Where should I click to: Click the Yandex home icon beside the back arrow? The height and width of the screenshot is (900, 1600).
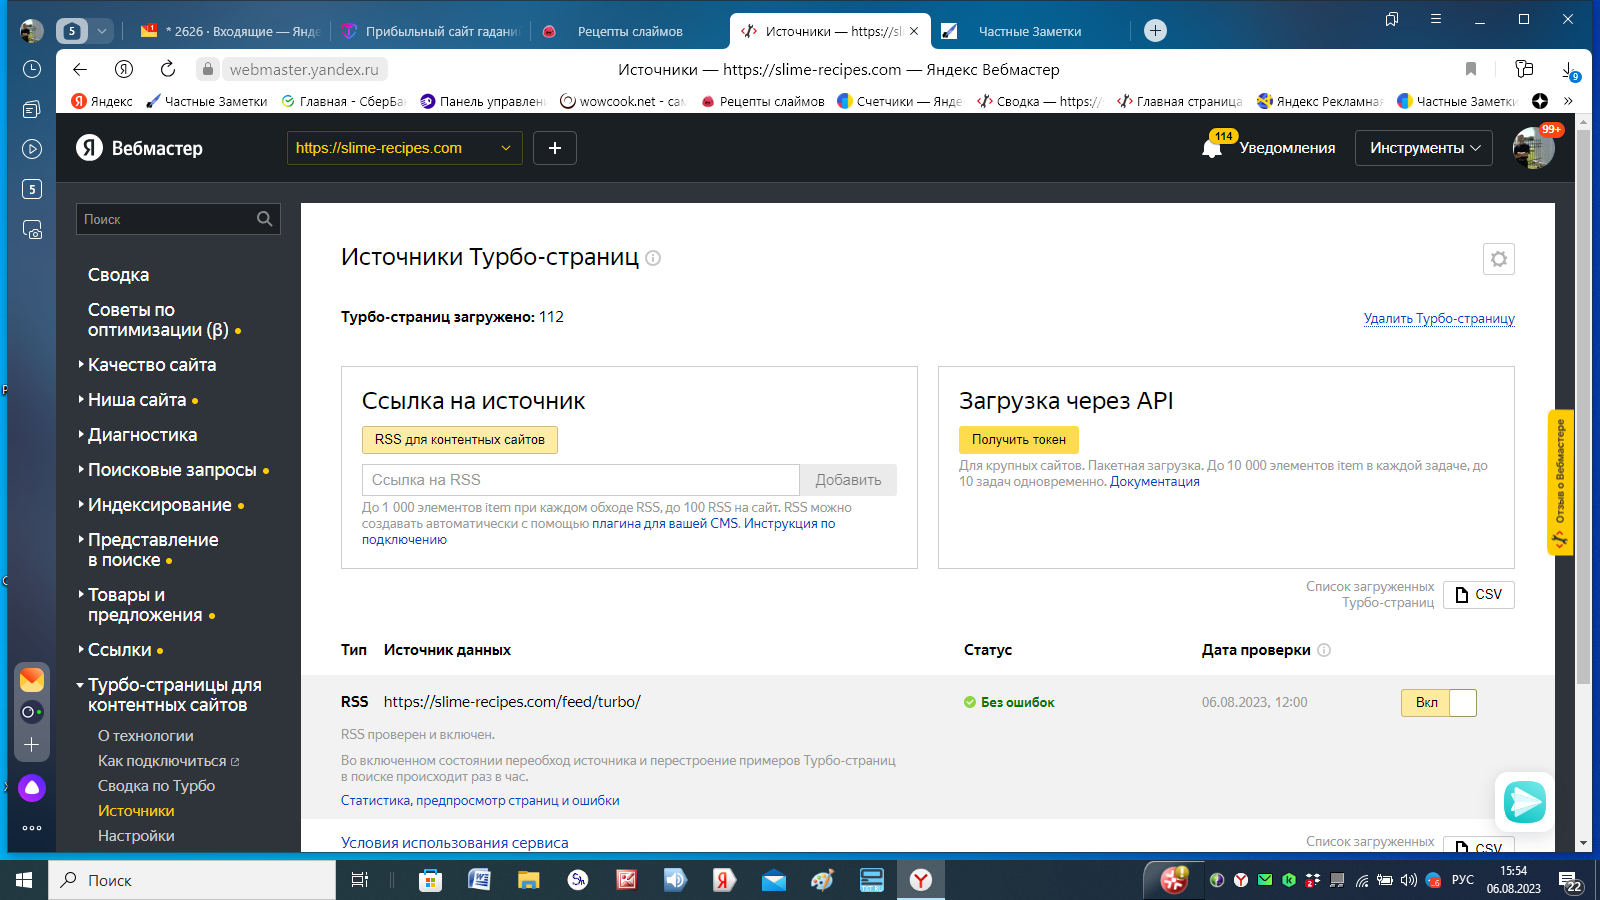click(124, 69)
